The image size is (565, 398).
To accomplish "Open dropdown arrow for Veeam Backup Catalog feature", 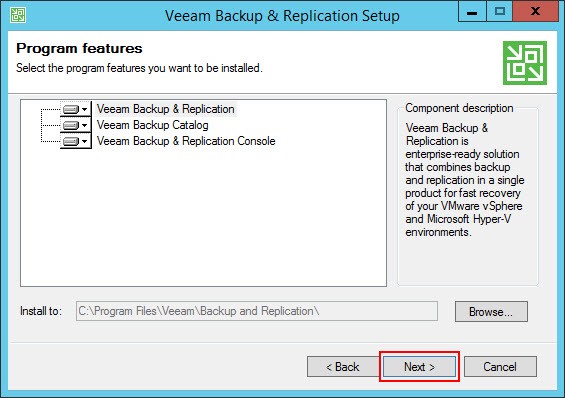I will pyautogui.click(x=84, y=125).
